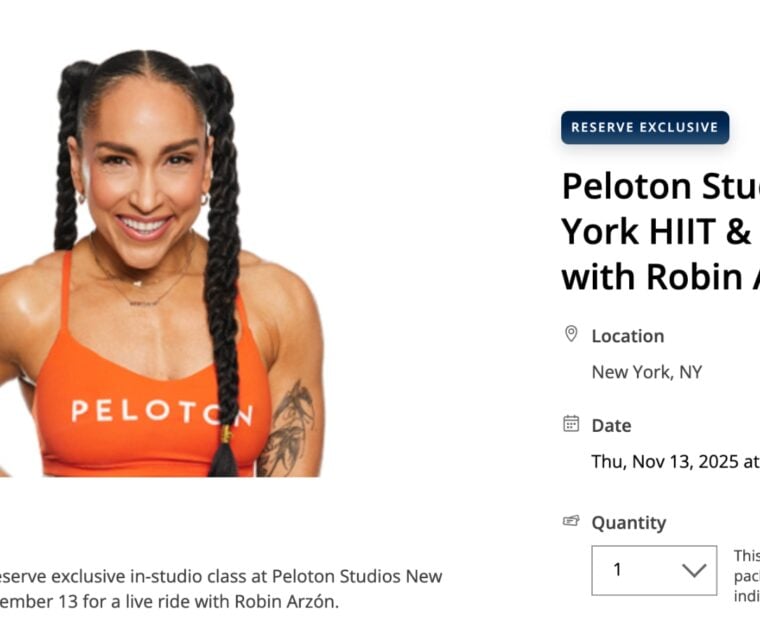The height and width of the screenshot is (630, 760).
Task: Click the RESERVE EXCLUSIVE badge
Action: coord(645,127)
